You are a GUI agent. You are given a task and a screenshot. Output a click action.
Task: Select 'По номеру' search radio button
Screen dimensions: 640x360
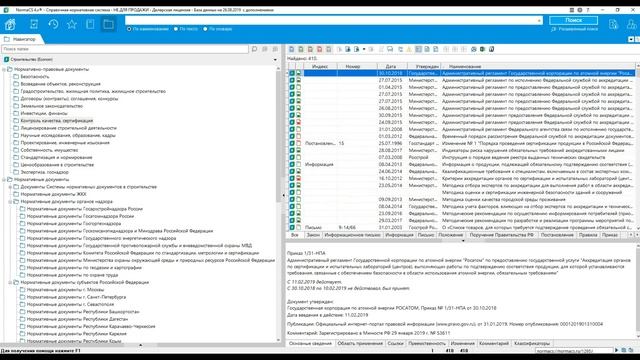coord(205,29)
